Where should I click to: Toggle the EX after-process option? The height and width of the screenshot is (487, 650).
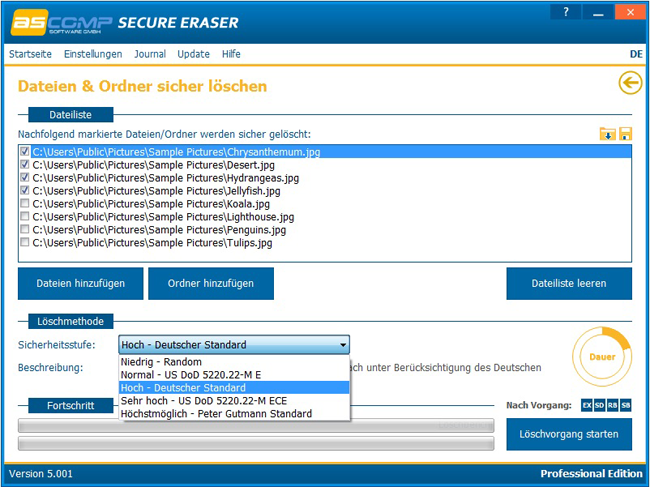pyautogui.click(x=587, y=405)
